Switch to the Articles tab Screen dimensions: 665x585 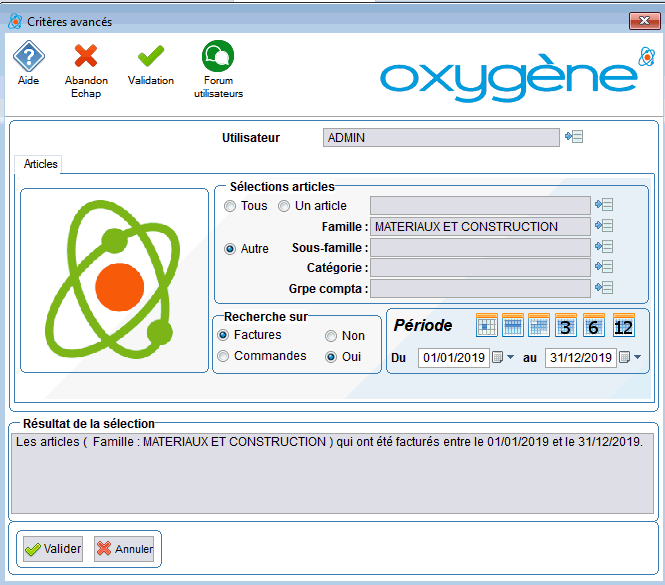click(x=40, y=164)
